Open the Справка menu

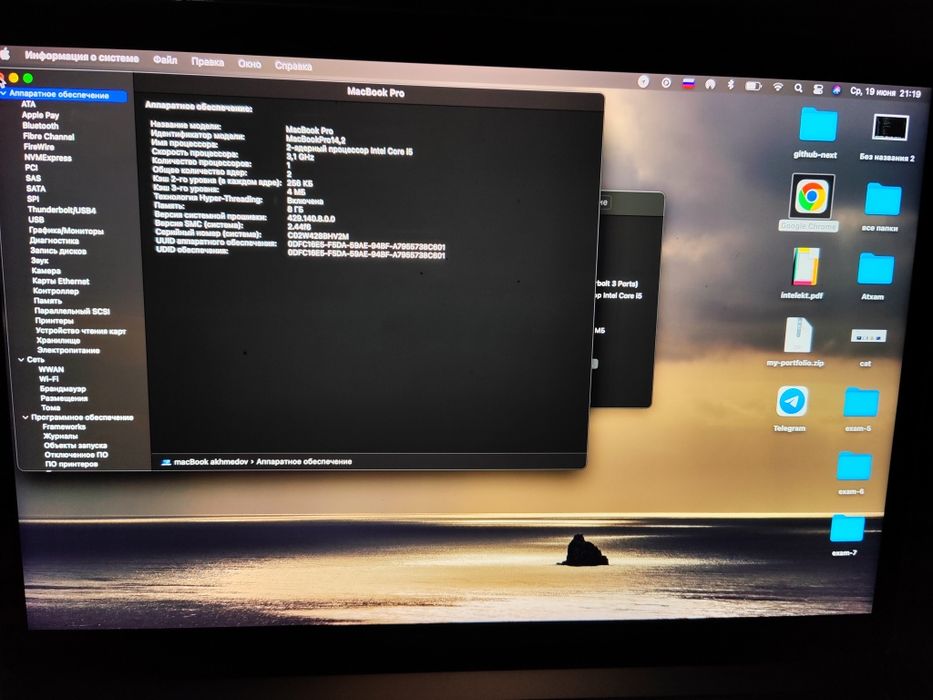coord(293,65)
